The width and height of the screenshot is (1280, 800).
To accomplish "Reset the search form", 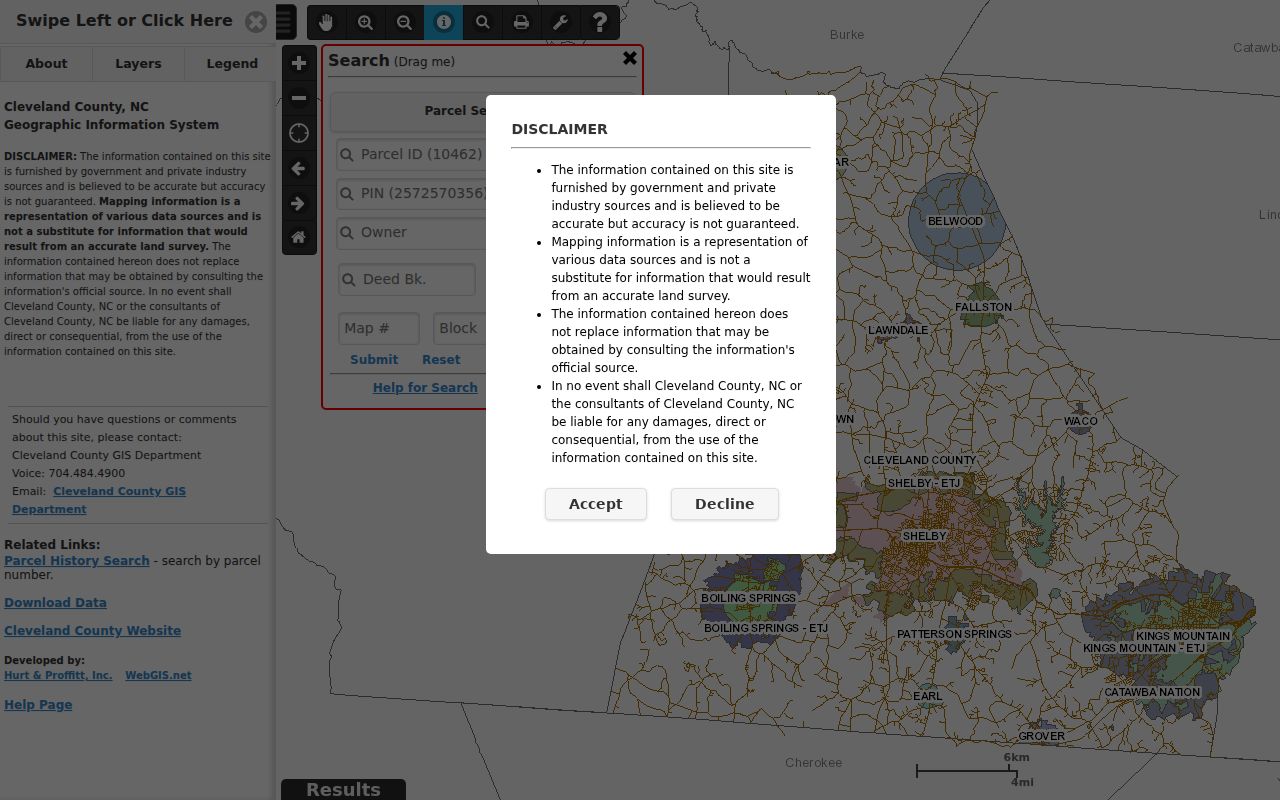I will click(x=441, y=359).
